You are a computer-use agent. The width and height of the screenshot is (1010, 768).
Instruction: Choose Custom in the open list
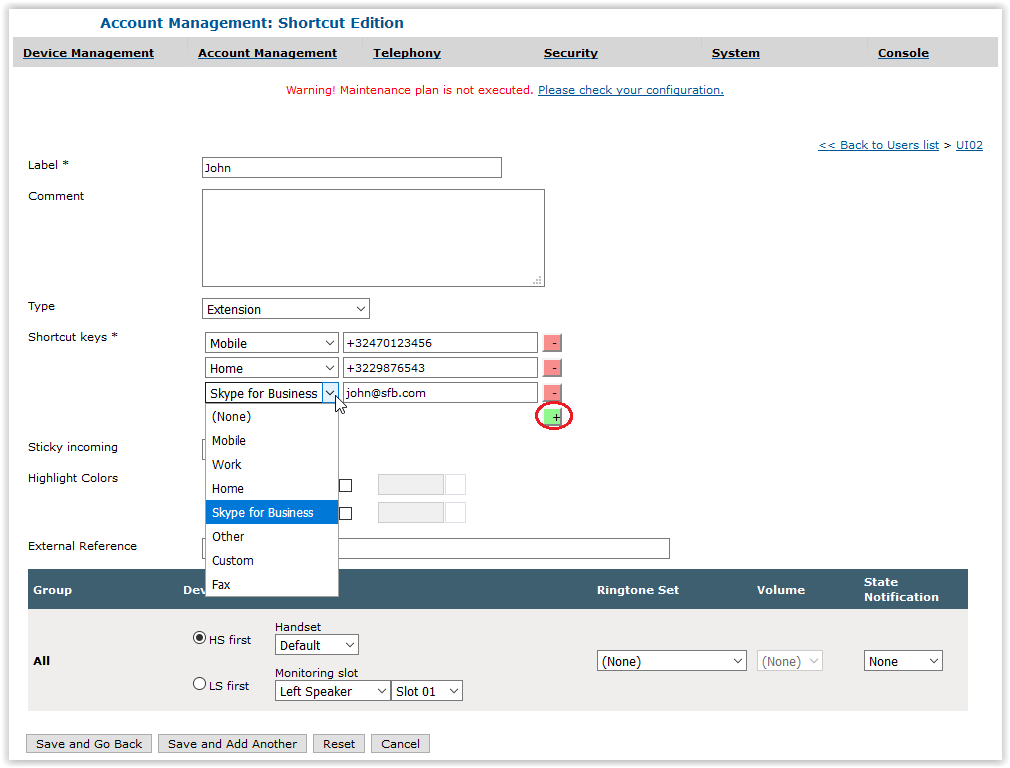(x=272, y=561)
